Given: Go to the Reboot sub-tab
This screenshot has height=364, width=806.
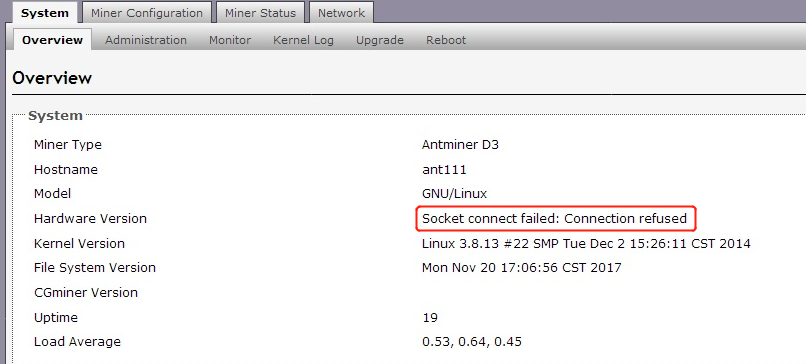Looking at the screenshot, I should (446, 40).
